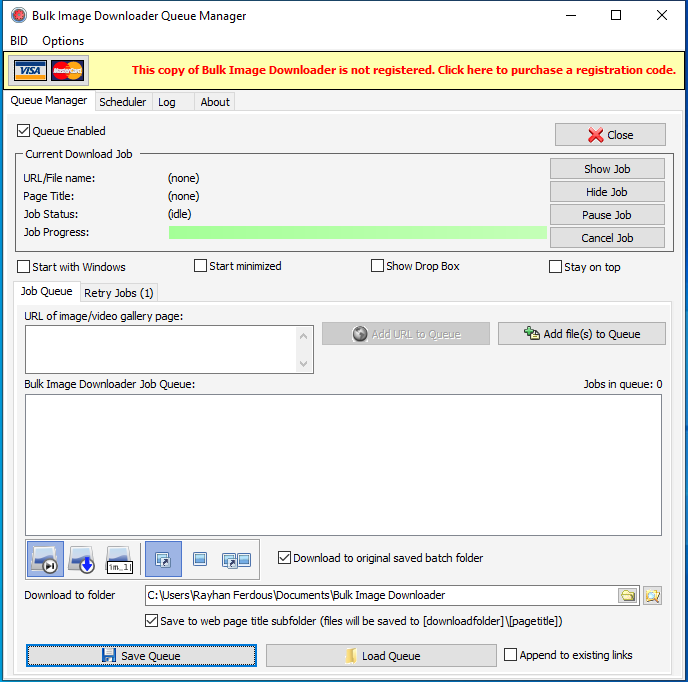Click the Hide Job button
Viewport: 688px width, 682px height.
click(607, 192)
